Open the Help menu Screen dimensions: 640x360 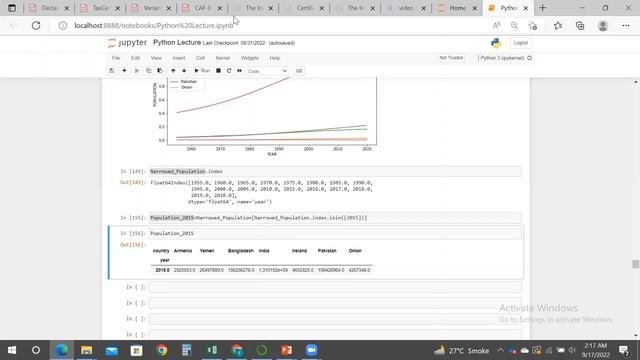tap(275, 58)
